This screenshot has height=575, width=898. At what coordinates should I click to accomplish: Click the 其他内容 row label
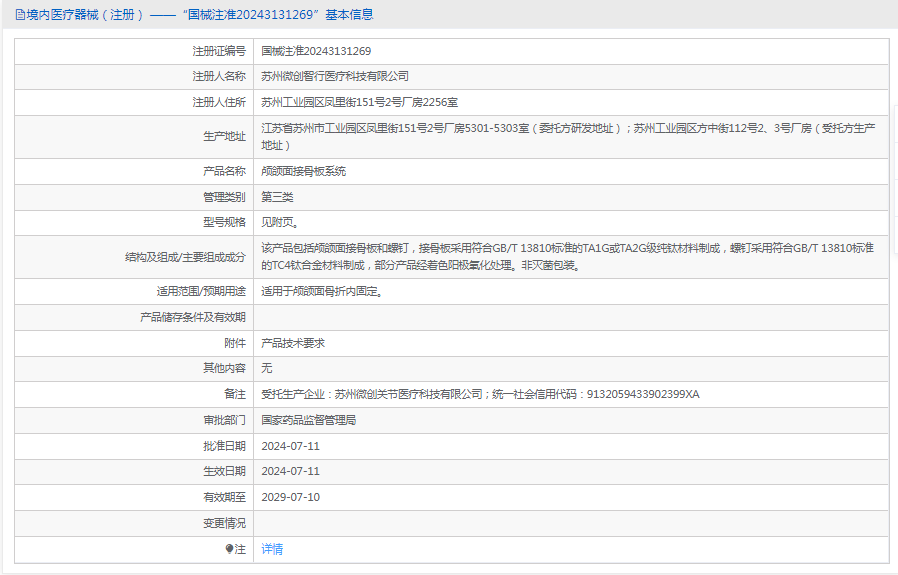pos(224,368)
